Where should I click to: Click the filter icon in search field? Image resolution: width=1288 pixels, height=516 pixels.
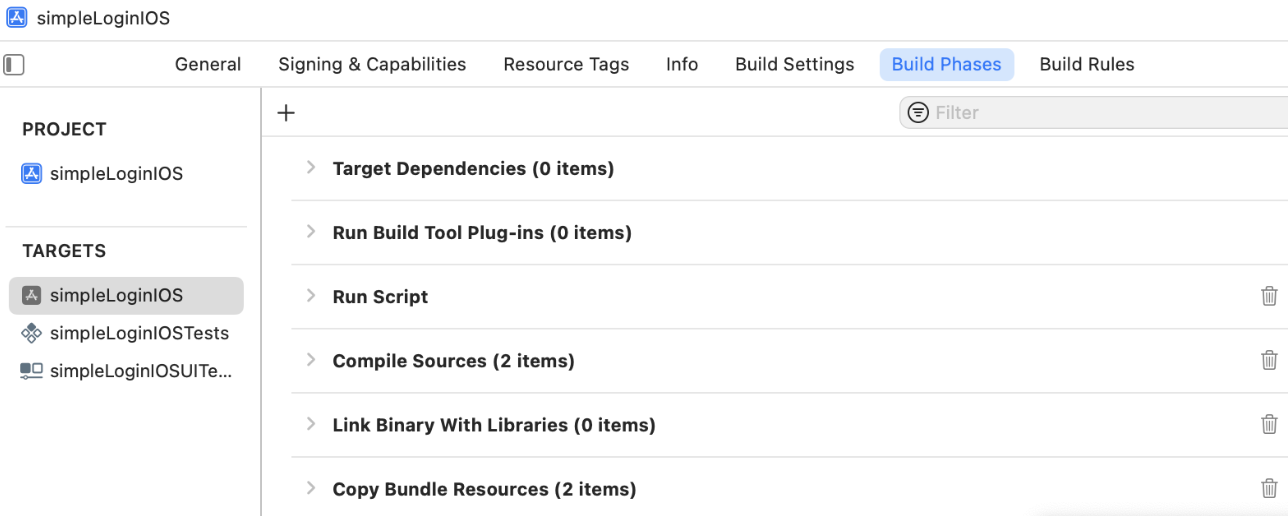pos(917,113)
